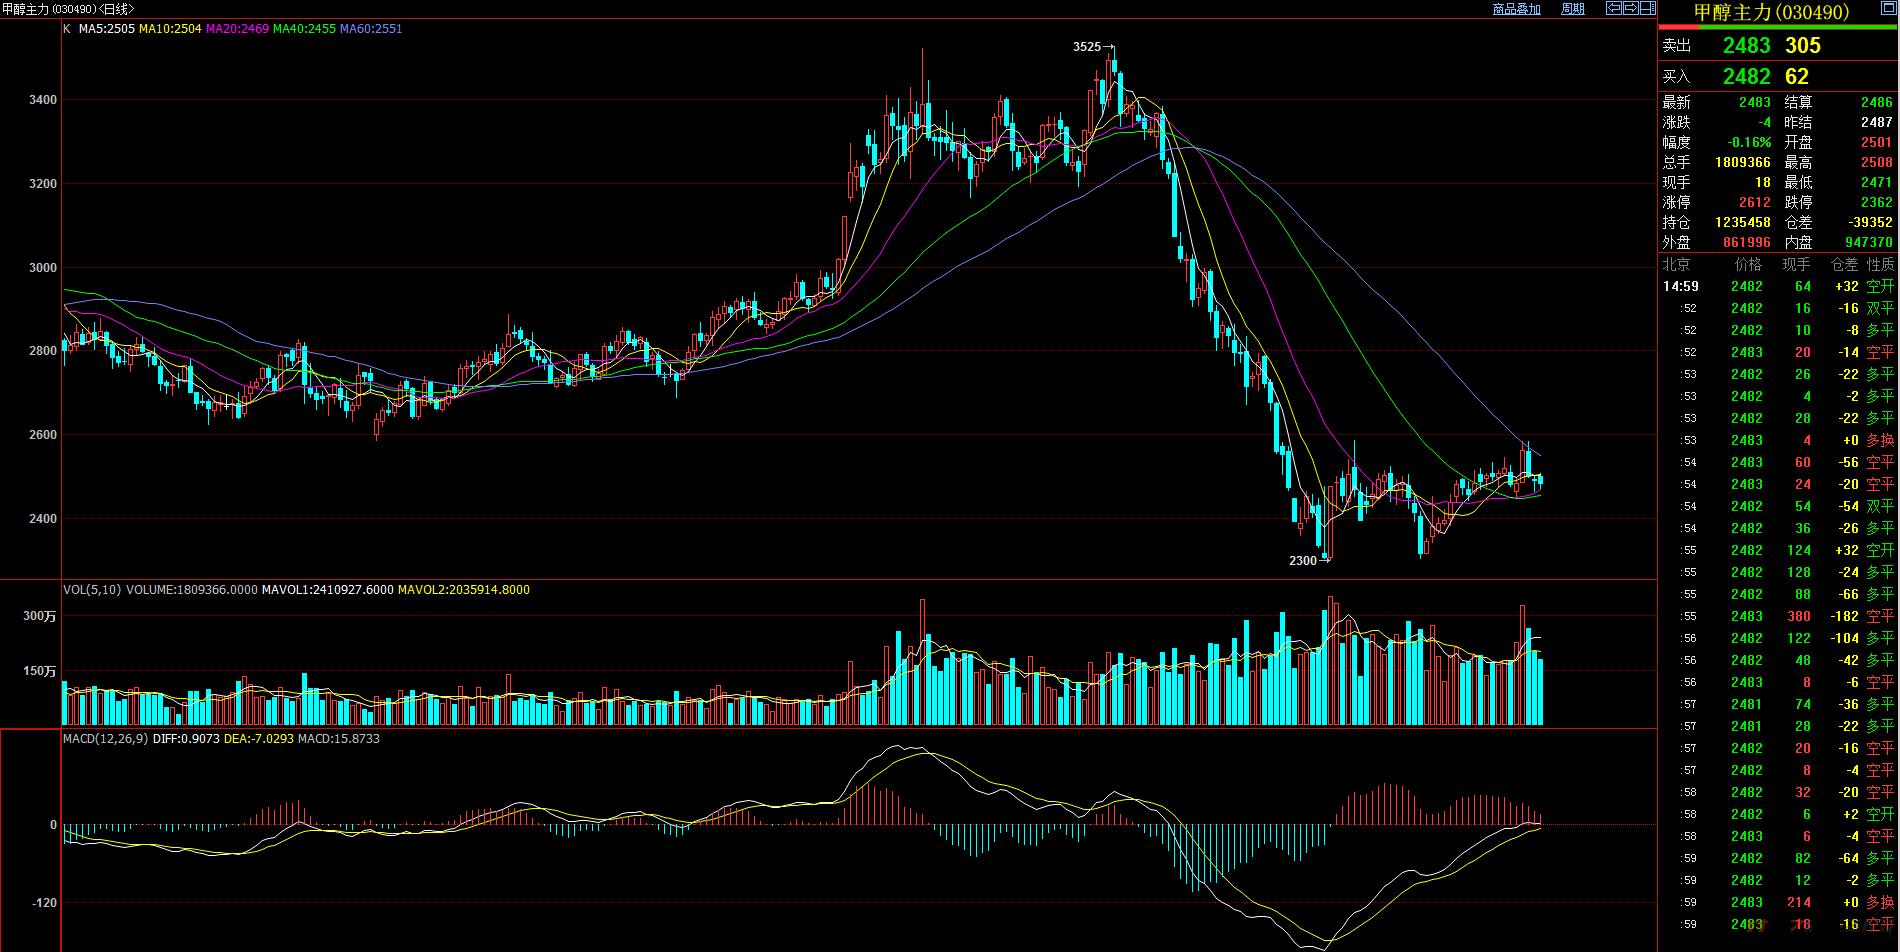
Task: Click the 性质 column header in trades list
Action: [x=1880, y=265]
